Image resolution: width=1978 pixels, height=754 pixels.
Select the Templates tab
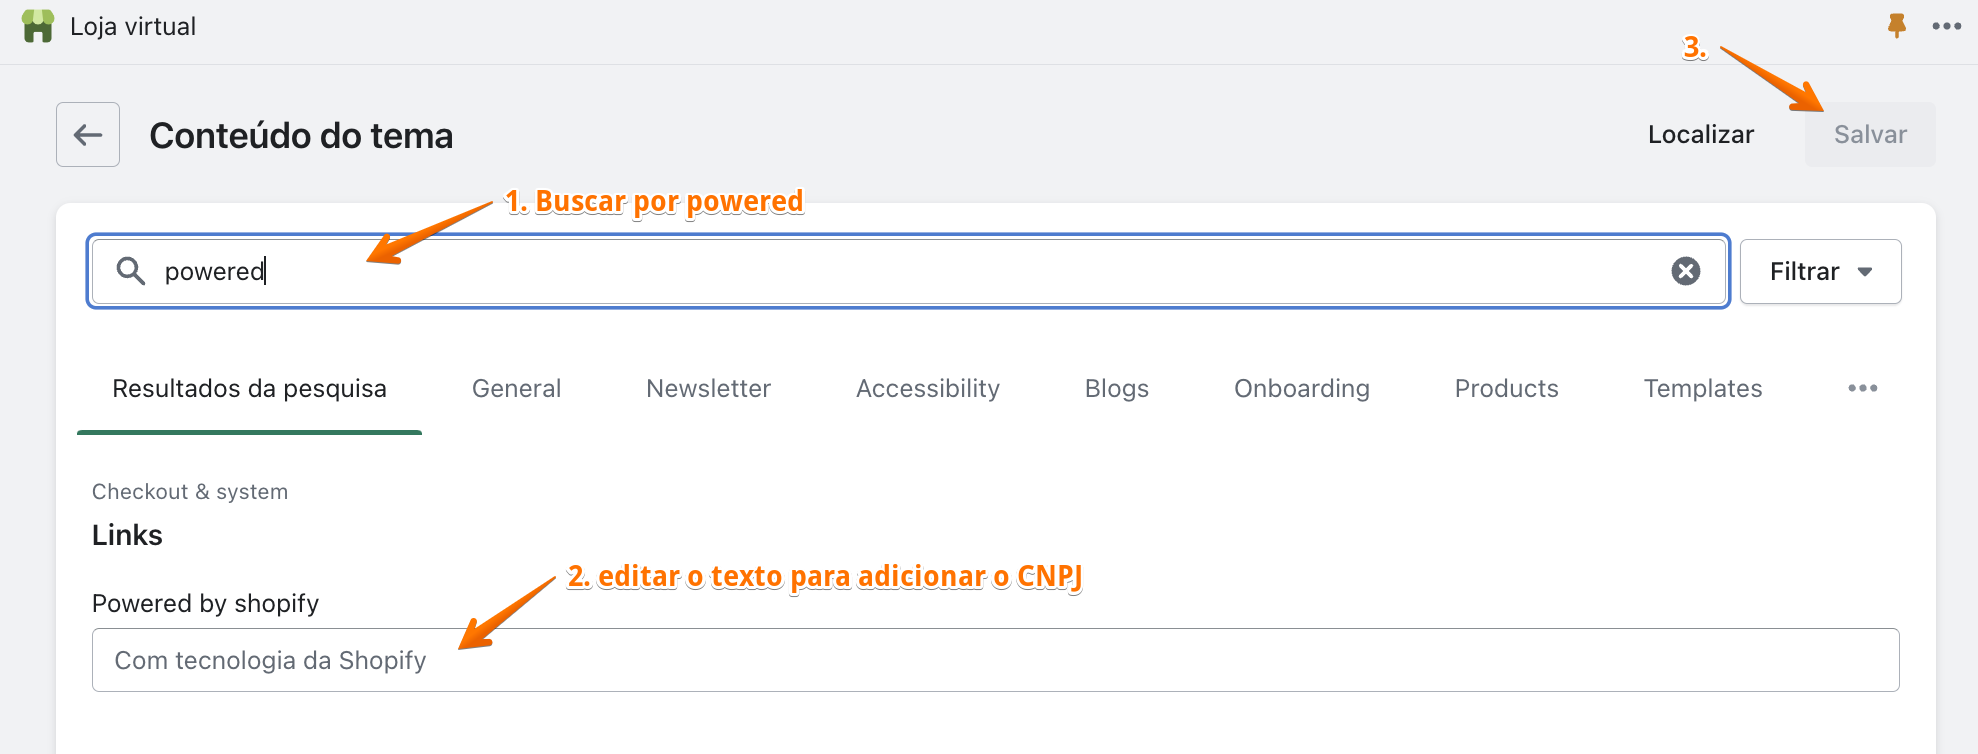pos(1702,388)
